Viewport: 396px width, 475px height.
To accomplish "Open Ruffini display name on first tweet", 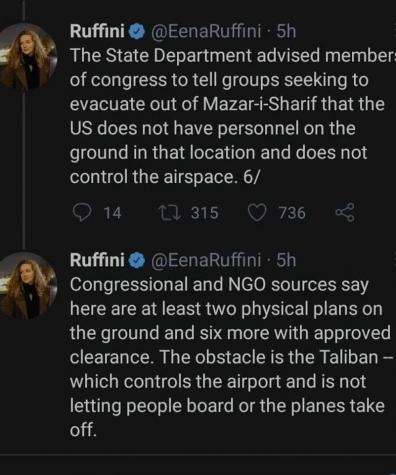I will (x=98, y=32).
